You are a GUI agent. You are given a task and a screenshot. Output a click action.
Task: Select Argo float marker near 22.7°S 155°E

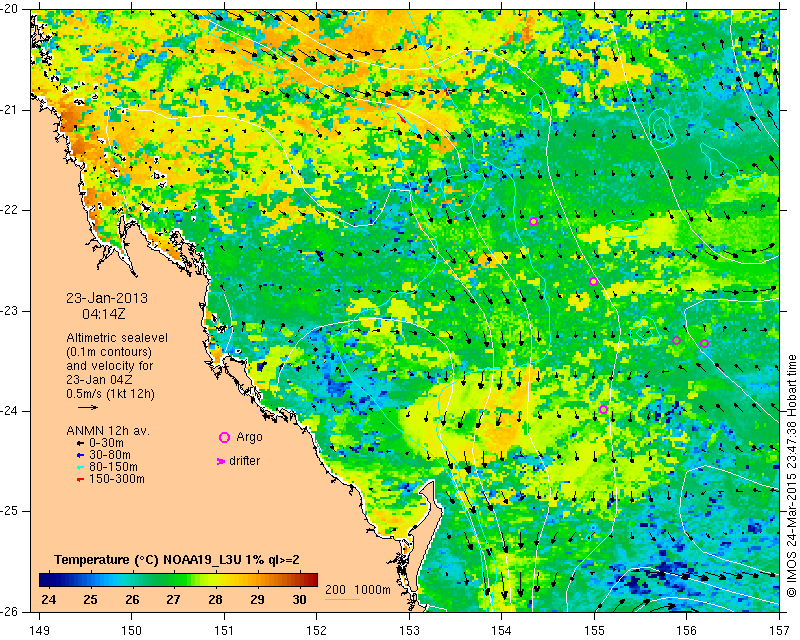(593, 281)
